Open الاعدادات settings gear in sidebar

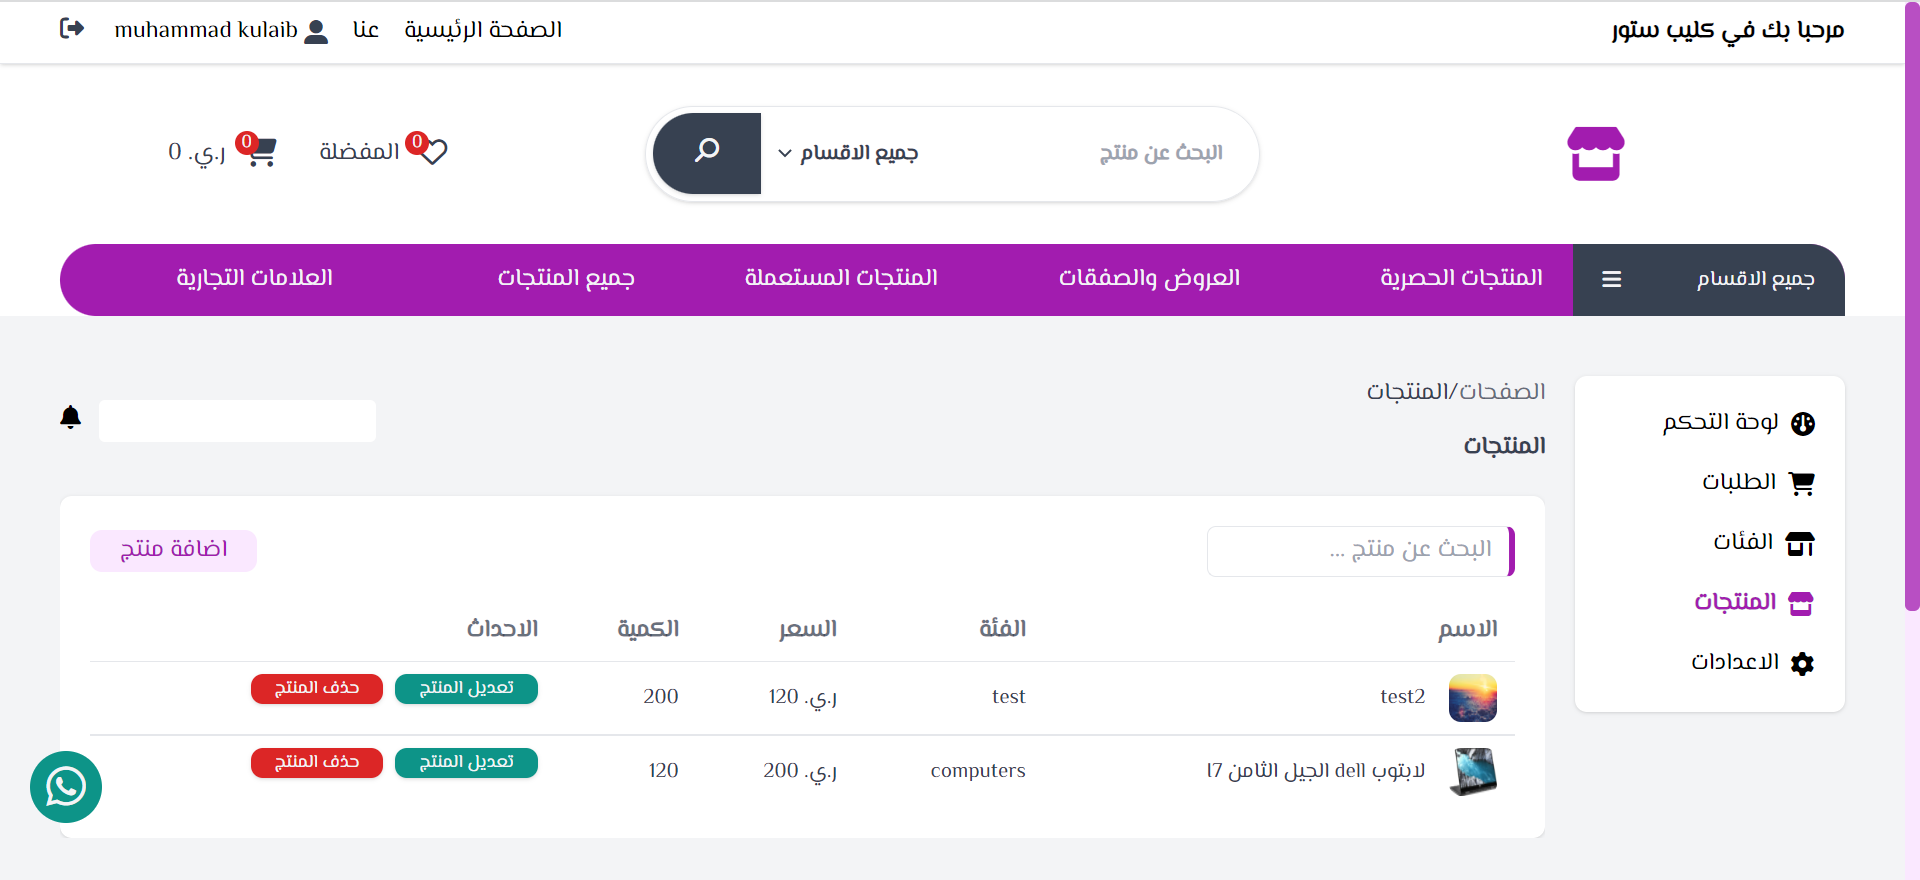pos(1752,662)
